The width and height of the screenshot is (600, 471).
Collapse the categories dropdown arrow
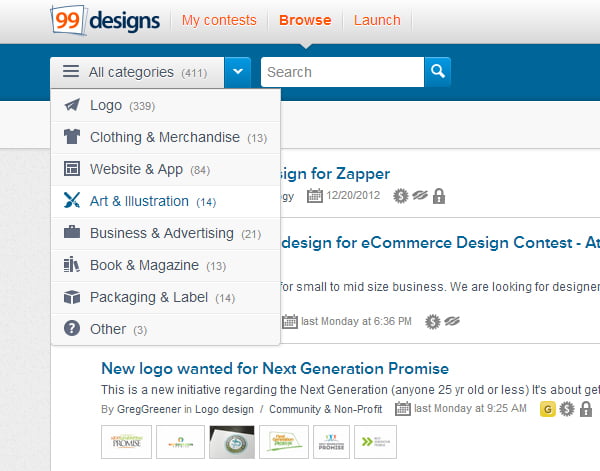[238, 72]
